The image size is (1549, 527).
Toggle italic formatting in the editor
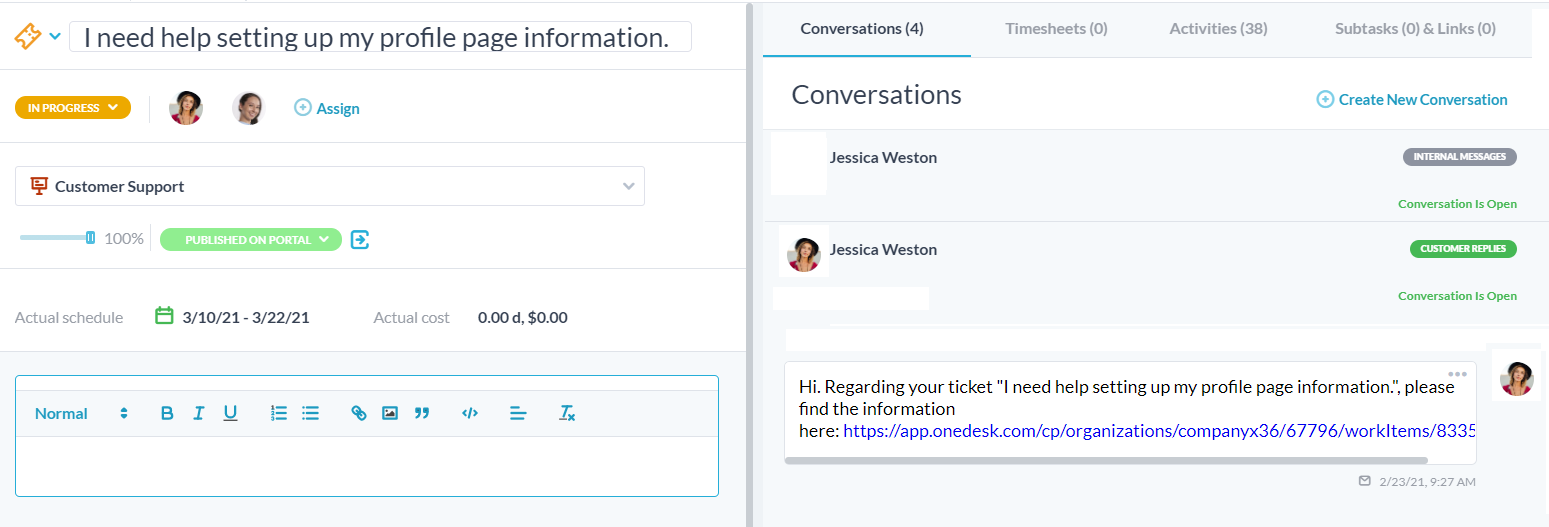[199, 413]
